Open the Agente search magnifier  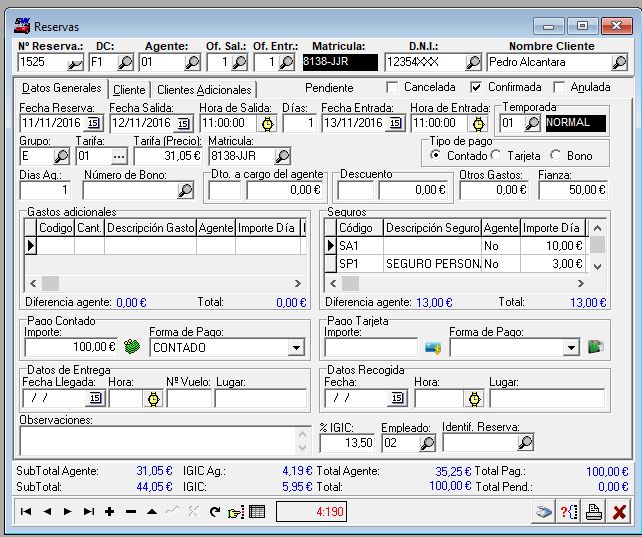point(192,63)
